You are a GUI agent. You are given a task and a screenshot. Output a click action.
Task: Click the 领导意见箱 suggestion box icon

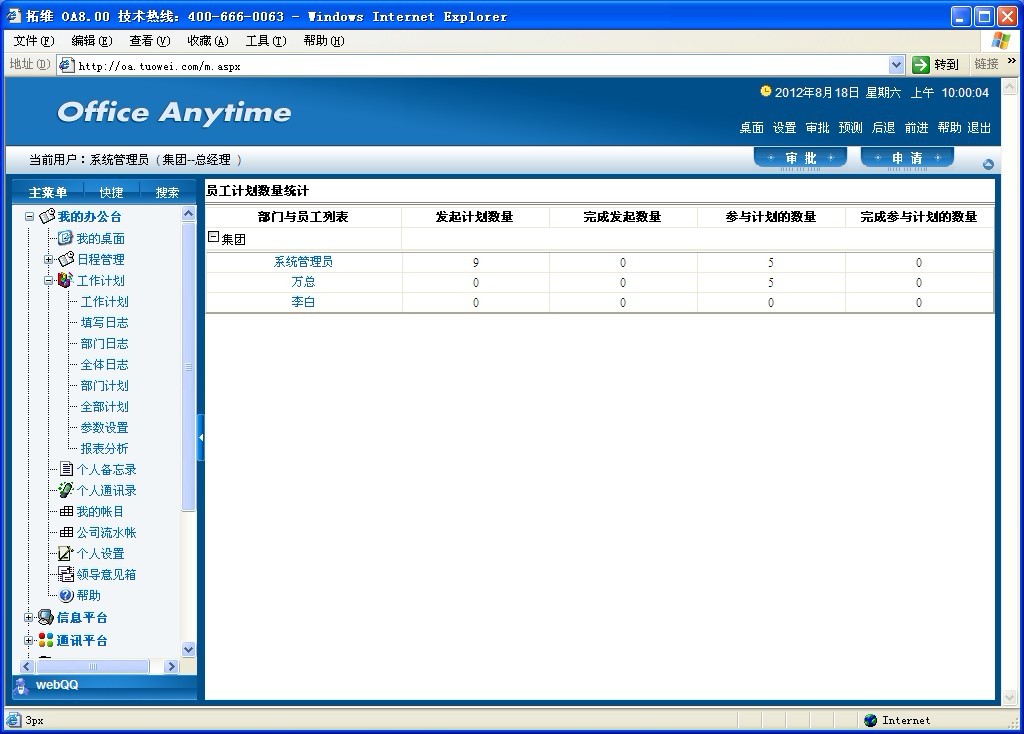click(x=66, y=574)
